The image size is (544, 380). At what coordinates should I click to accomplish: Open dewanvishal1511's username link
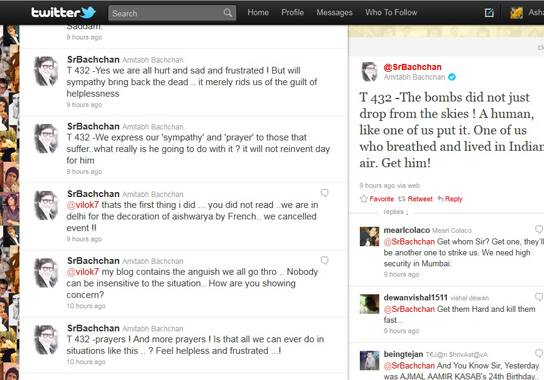click(x=416, y=297)
